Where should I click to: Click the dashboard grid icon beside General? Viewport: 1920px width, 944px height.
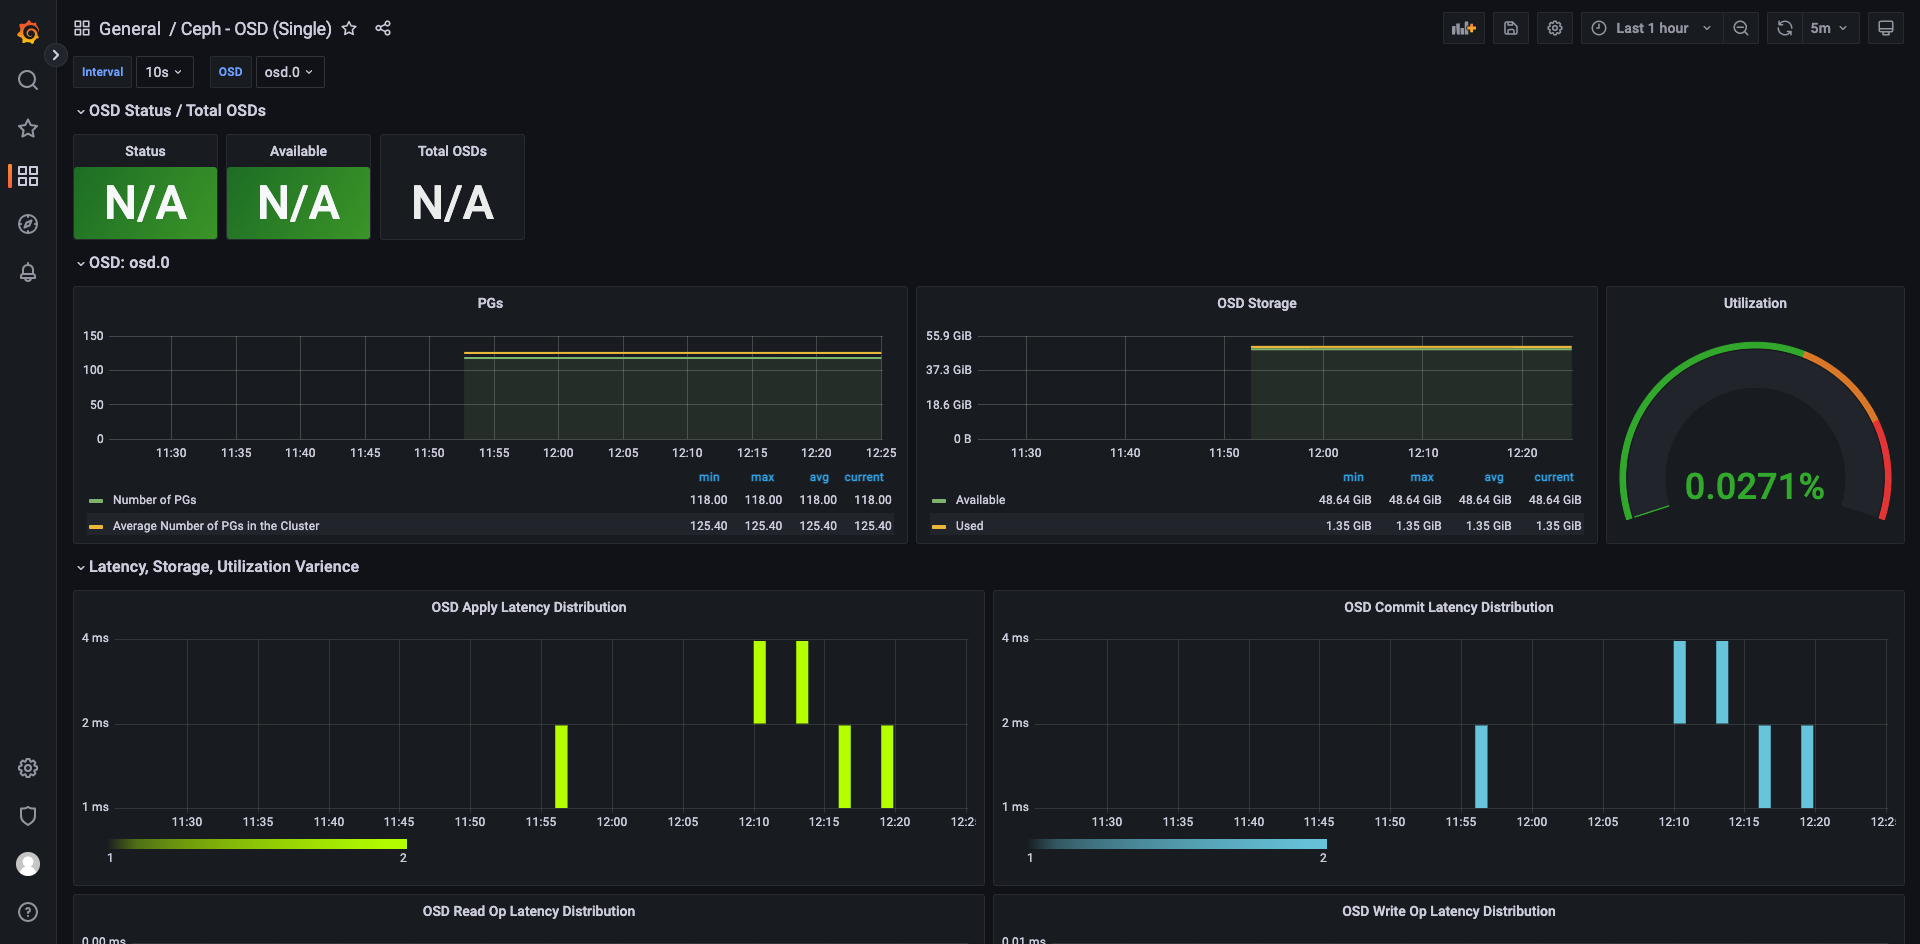click(82, 28)
